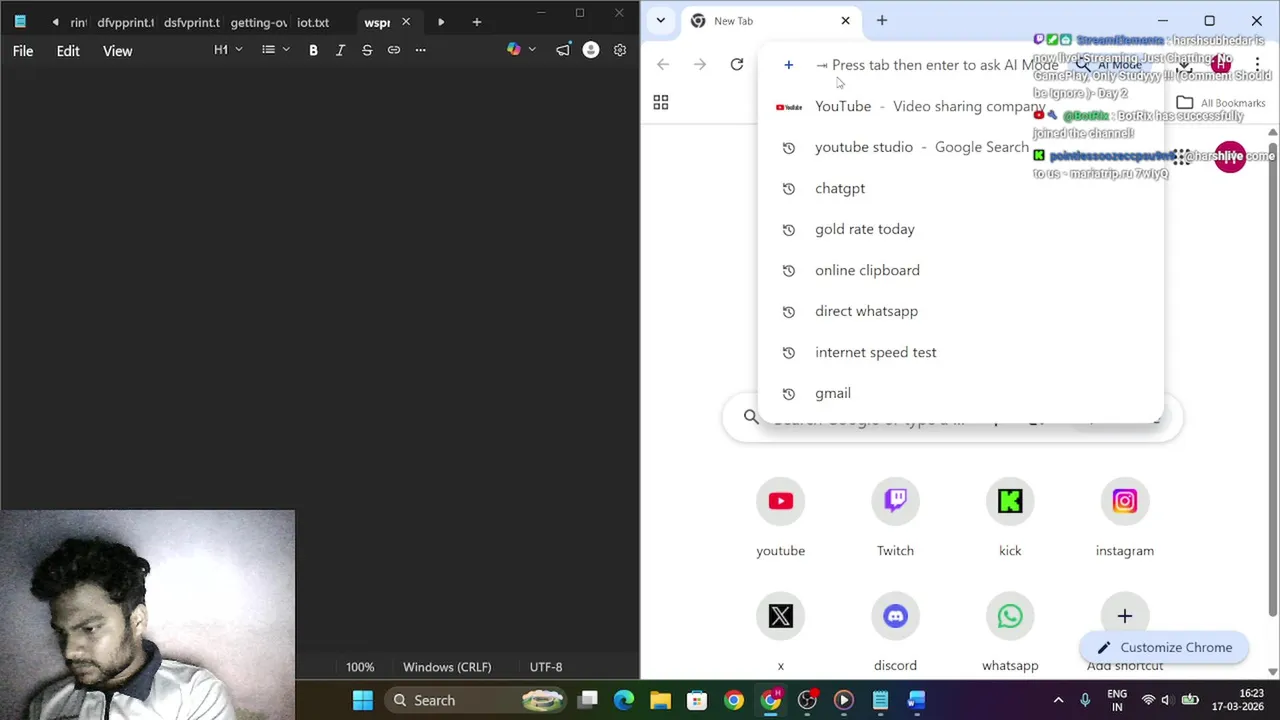This screenshot has height=720, width=1280.
Task: Open File Explorer from taskbar
Action: click(x=660, y=700)
